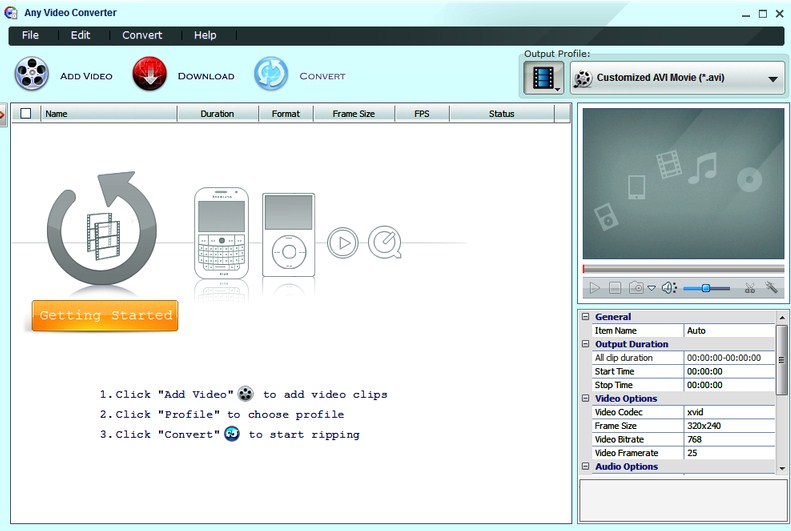Click the description box below properties
Screen dimensions: 791x531
pyautogui.click(x=684, y=501)
